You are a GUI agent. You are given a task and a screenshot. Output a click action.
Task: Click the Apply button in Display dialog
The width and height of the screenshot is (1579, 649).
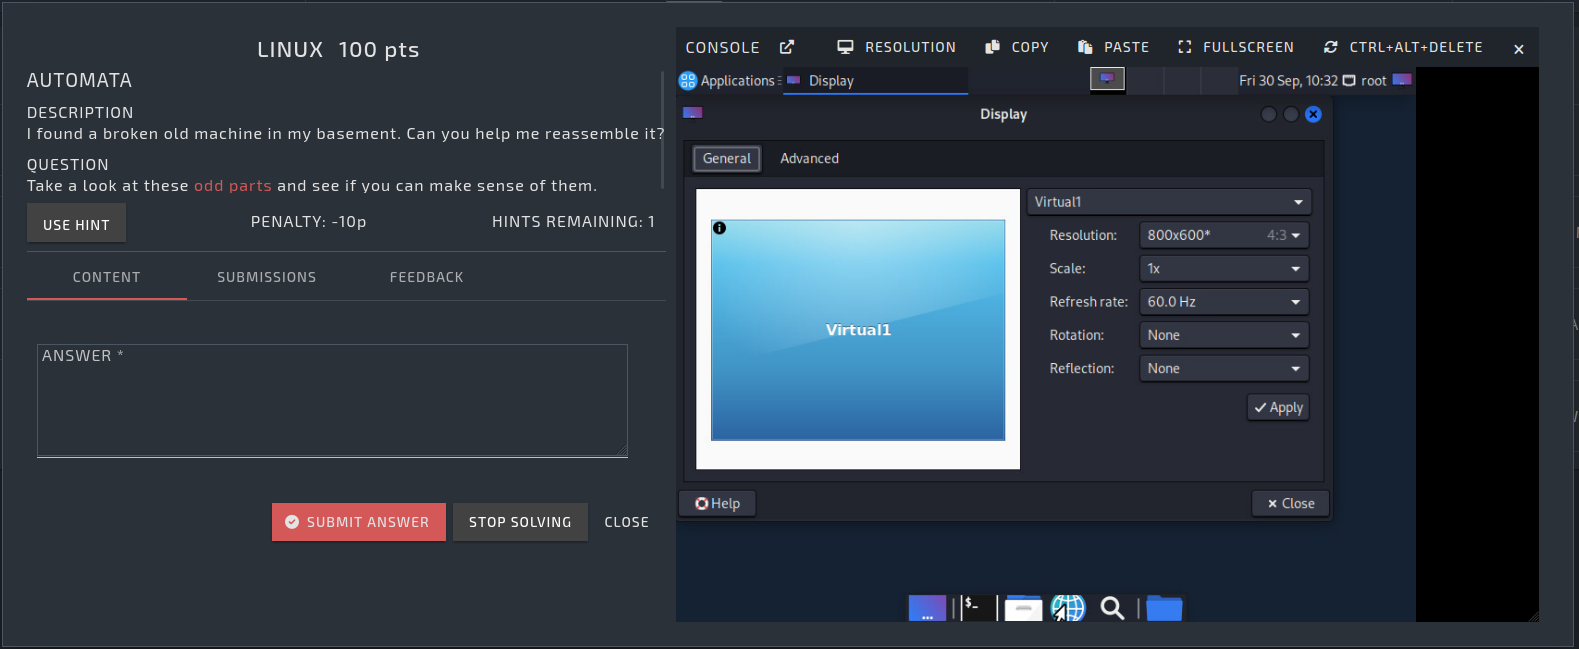[1278, 408]
